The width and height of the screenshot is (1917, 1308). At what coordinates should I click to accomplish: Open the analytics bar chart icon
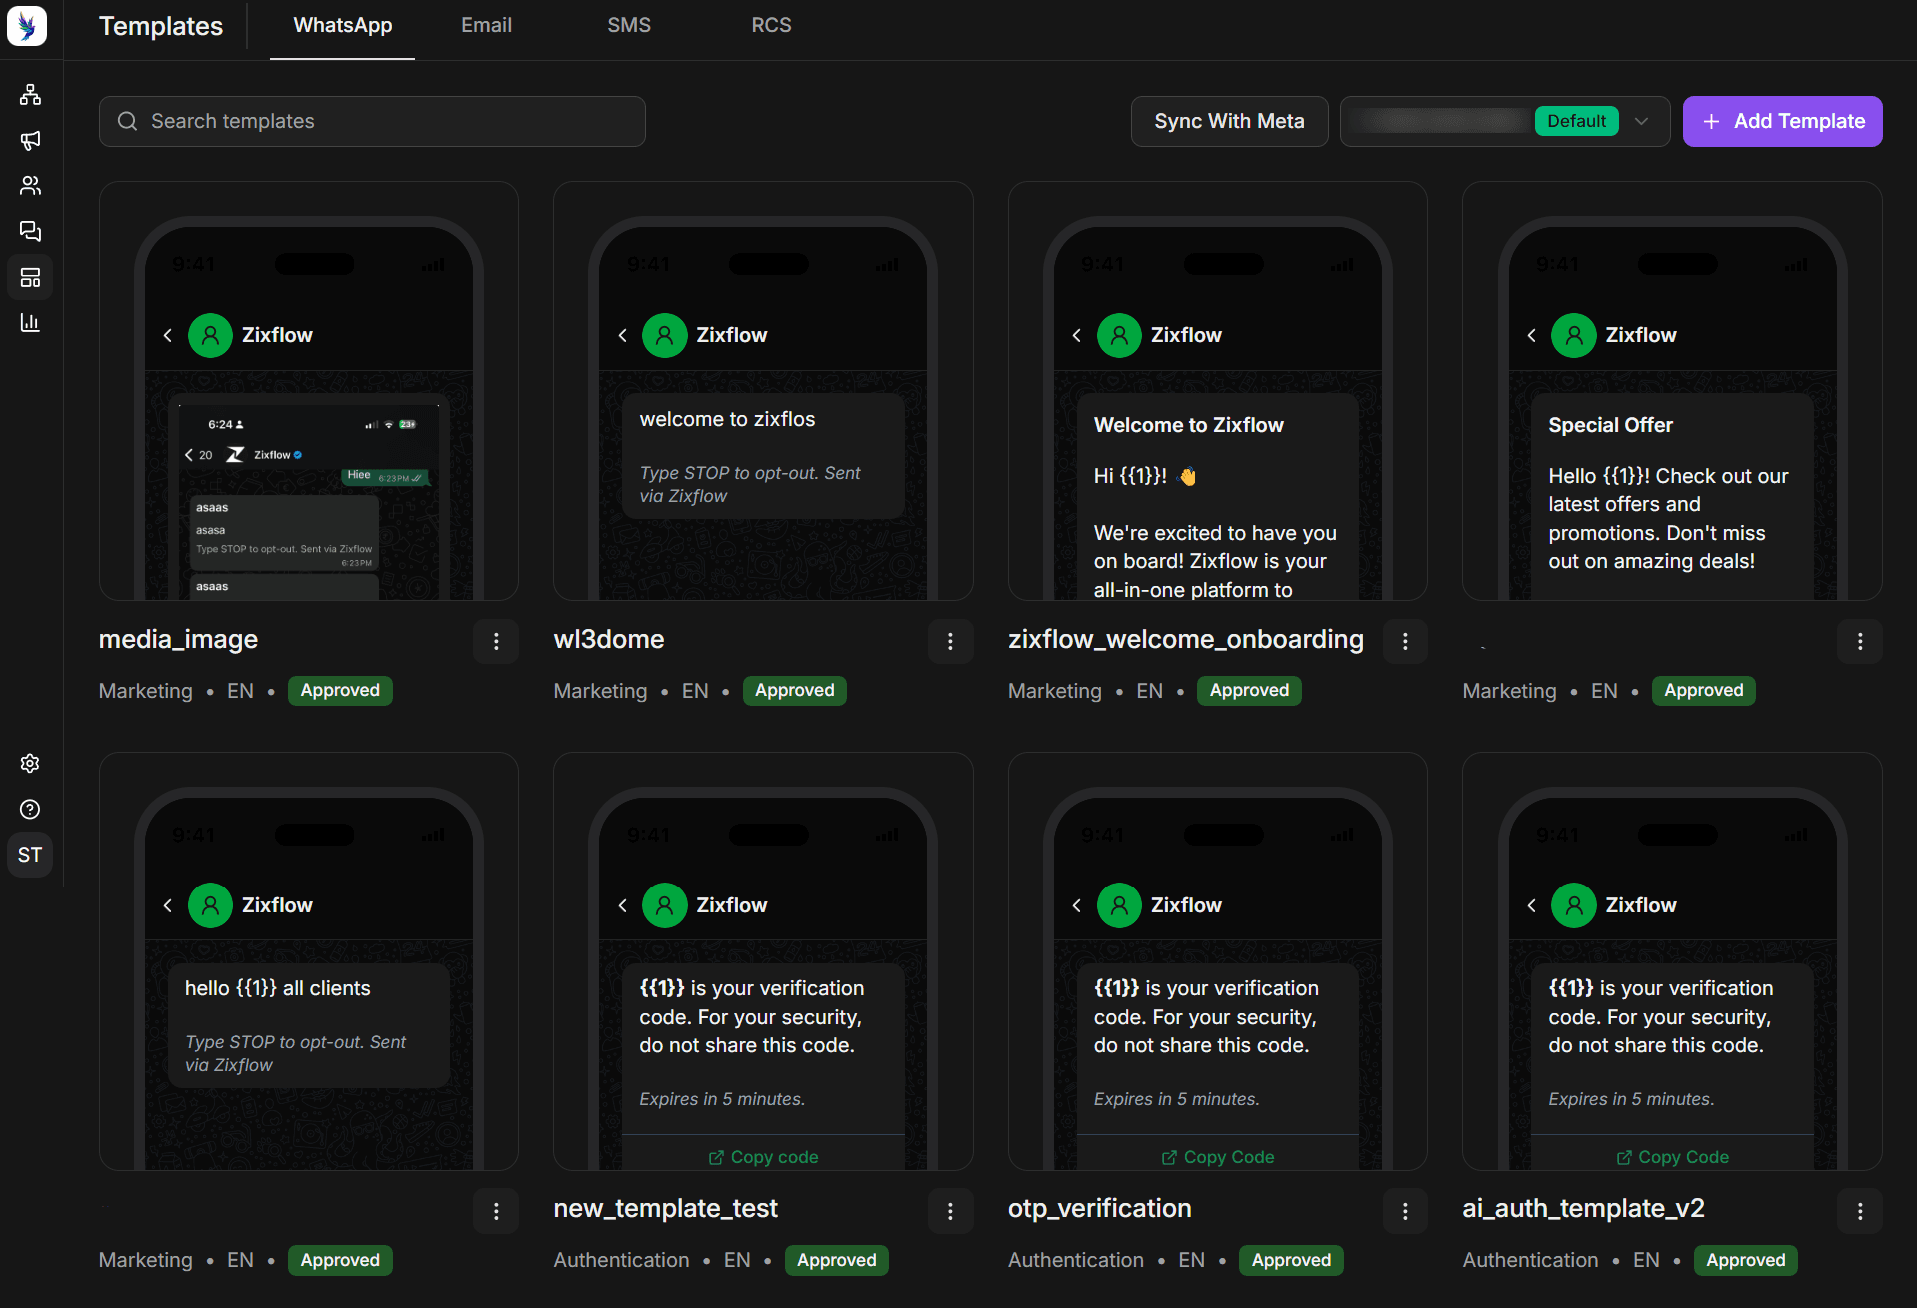point(30,322)
